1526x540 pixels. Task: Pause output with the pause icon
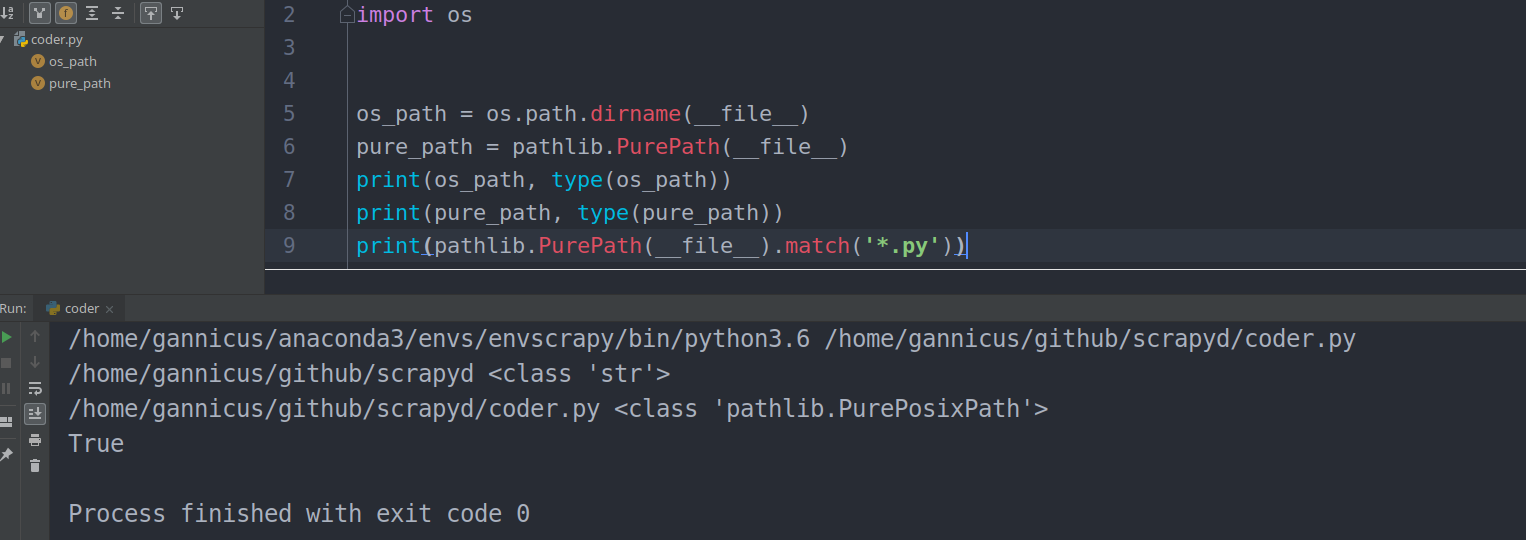point(7,388)
